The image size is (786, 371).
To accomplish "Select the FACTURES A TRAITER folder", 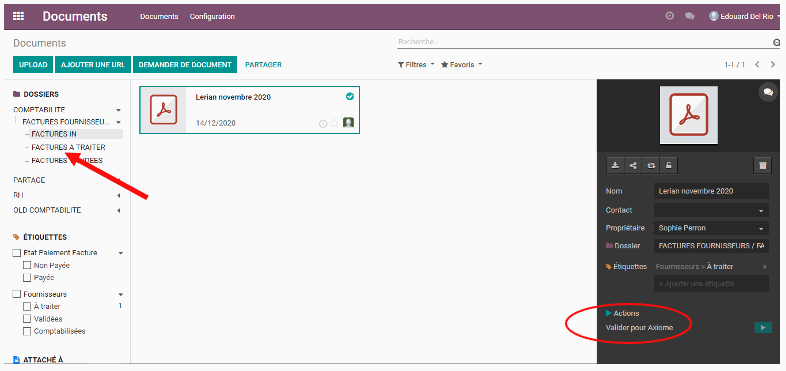I will click(x=68, y=147).
